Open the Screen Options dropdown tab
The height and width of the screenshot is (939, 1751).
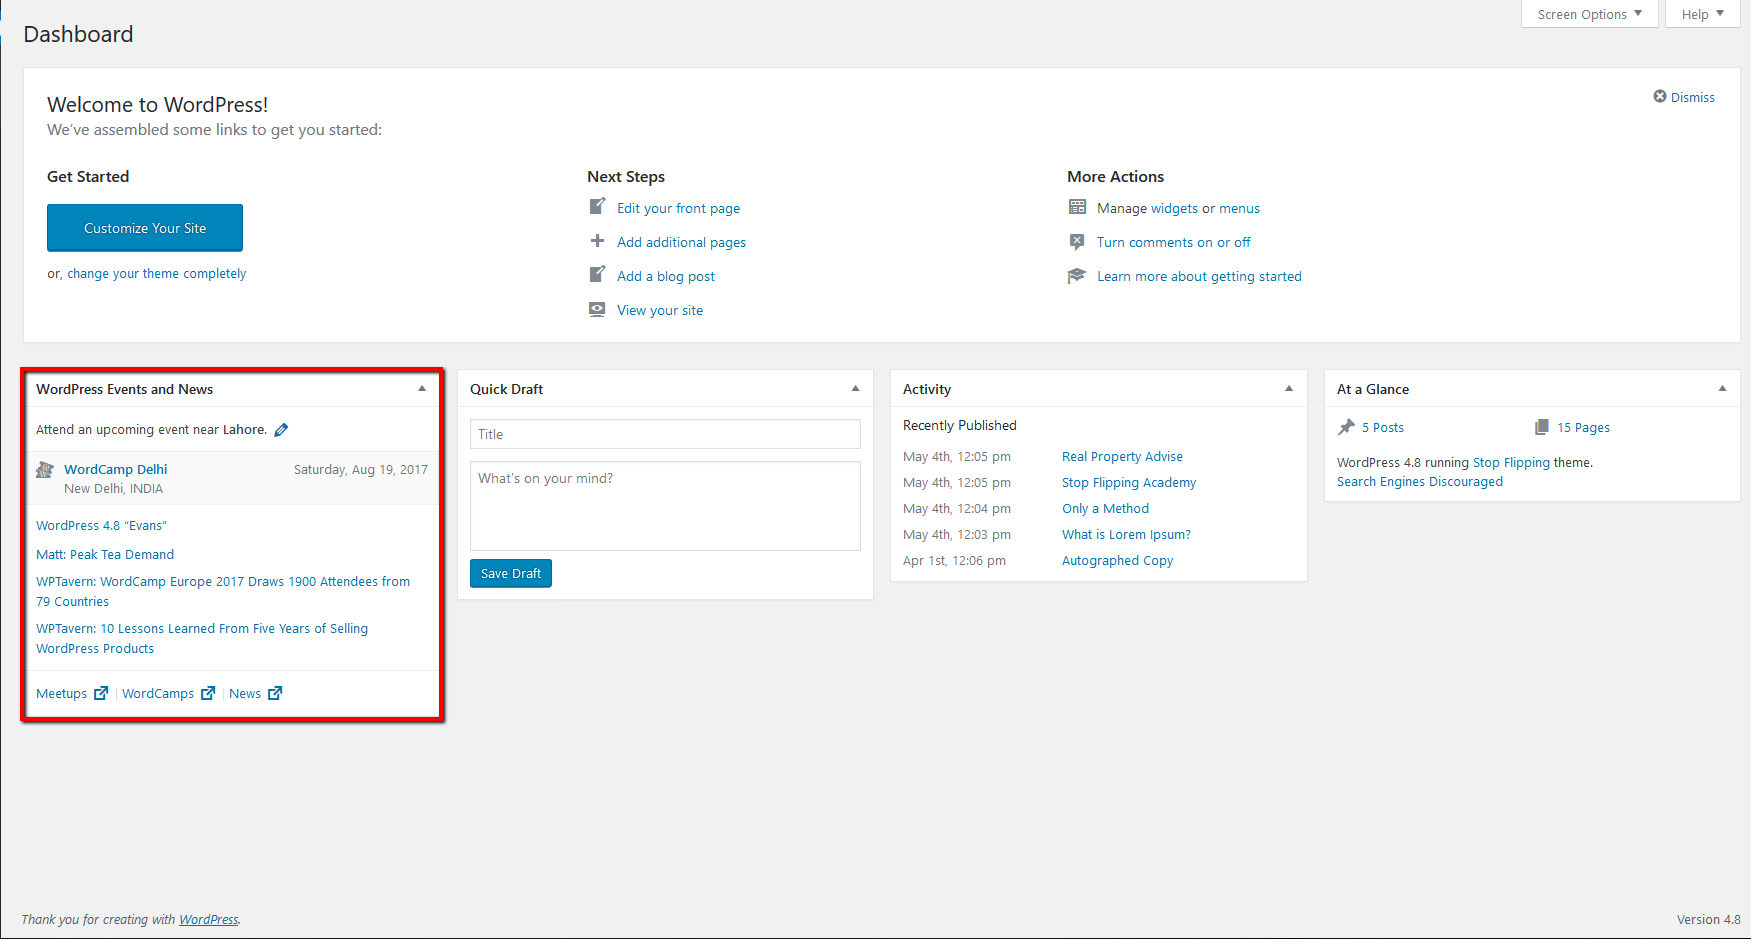pyautogui.click(x=1589, y=14)
